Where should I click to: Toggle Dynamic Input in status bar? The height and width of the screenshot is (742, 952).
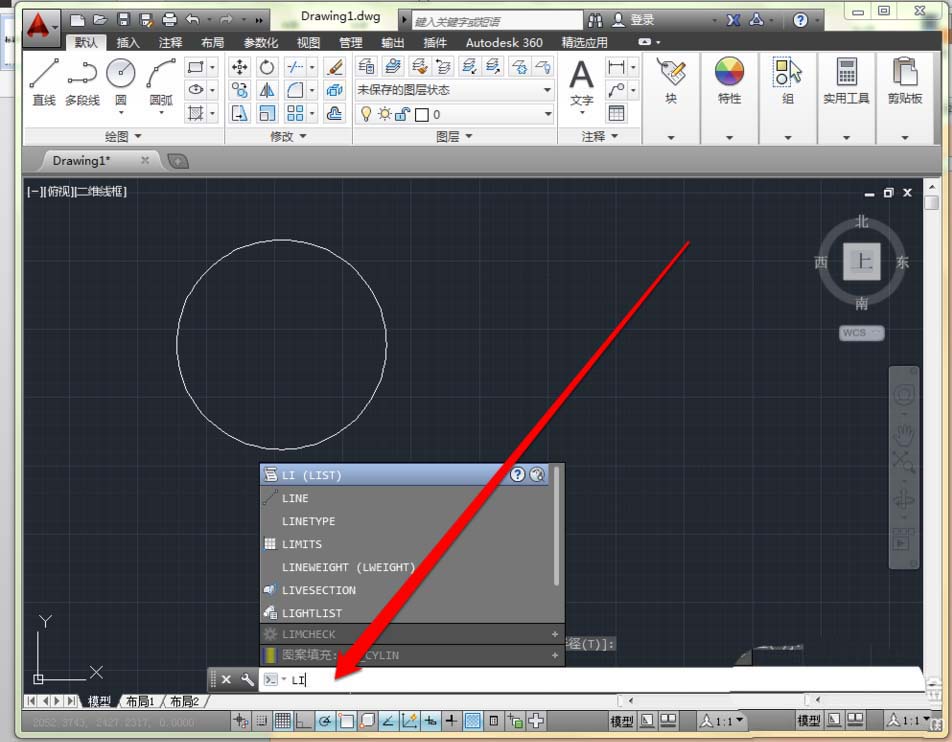click(x=430, y=721)
